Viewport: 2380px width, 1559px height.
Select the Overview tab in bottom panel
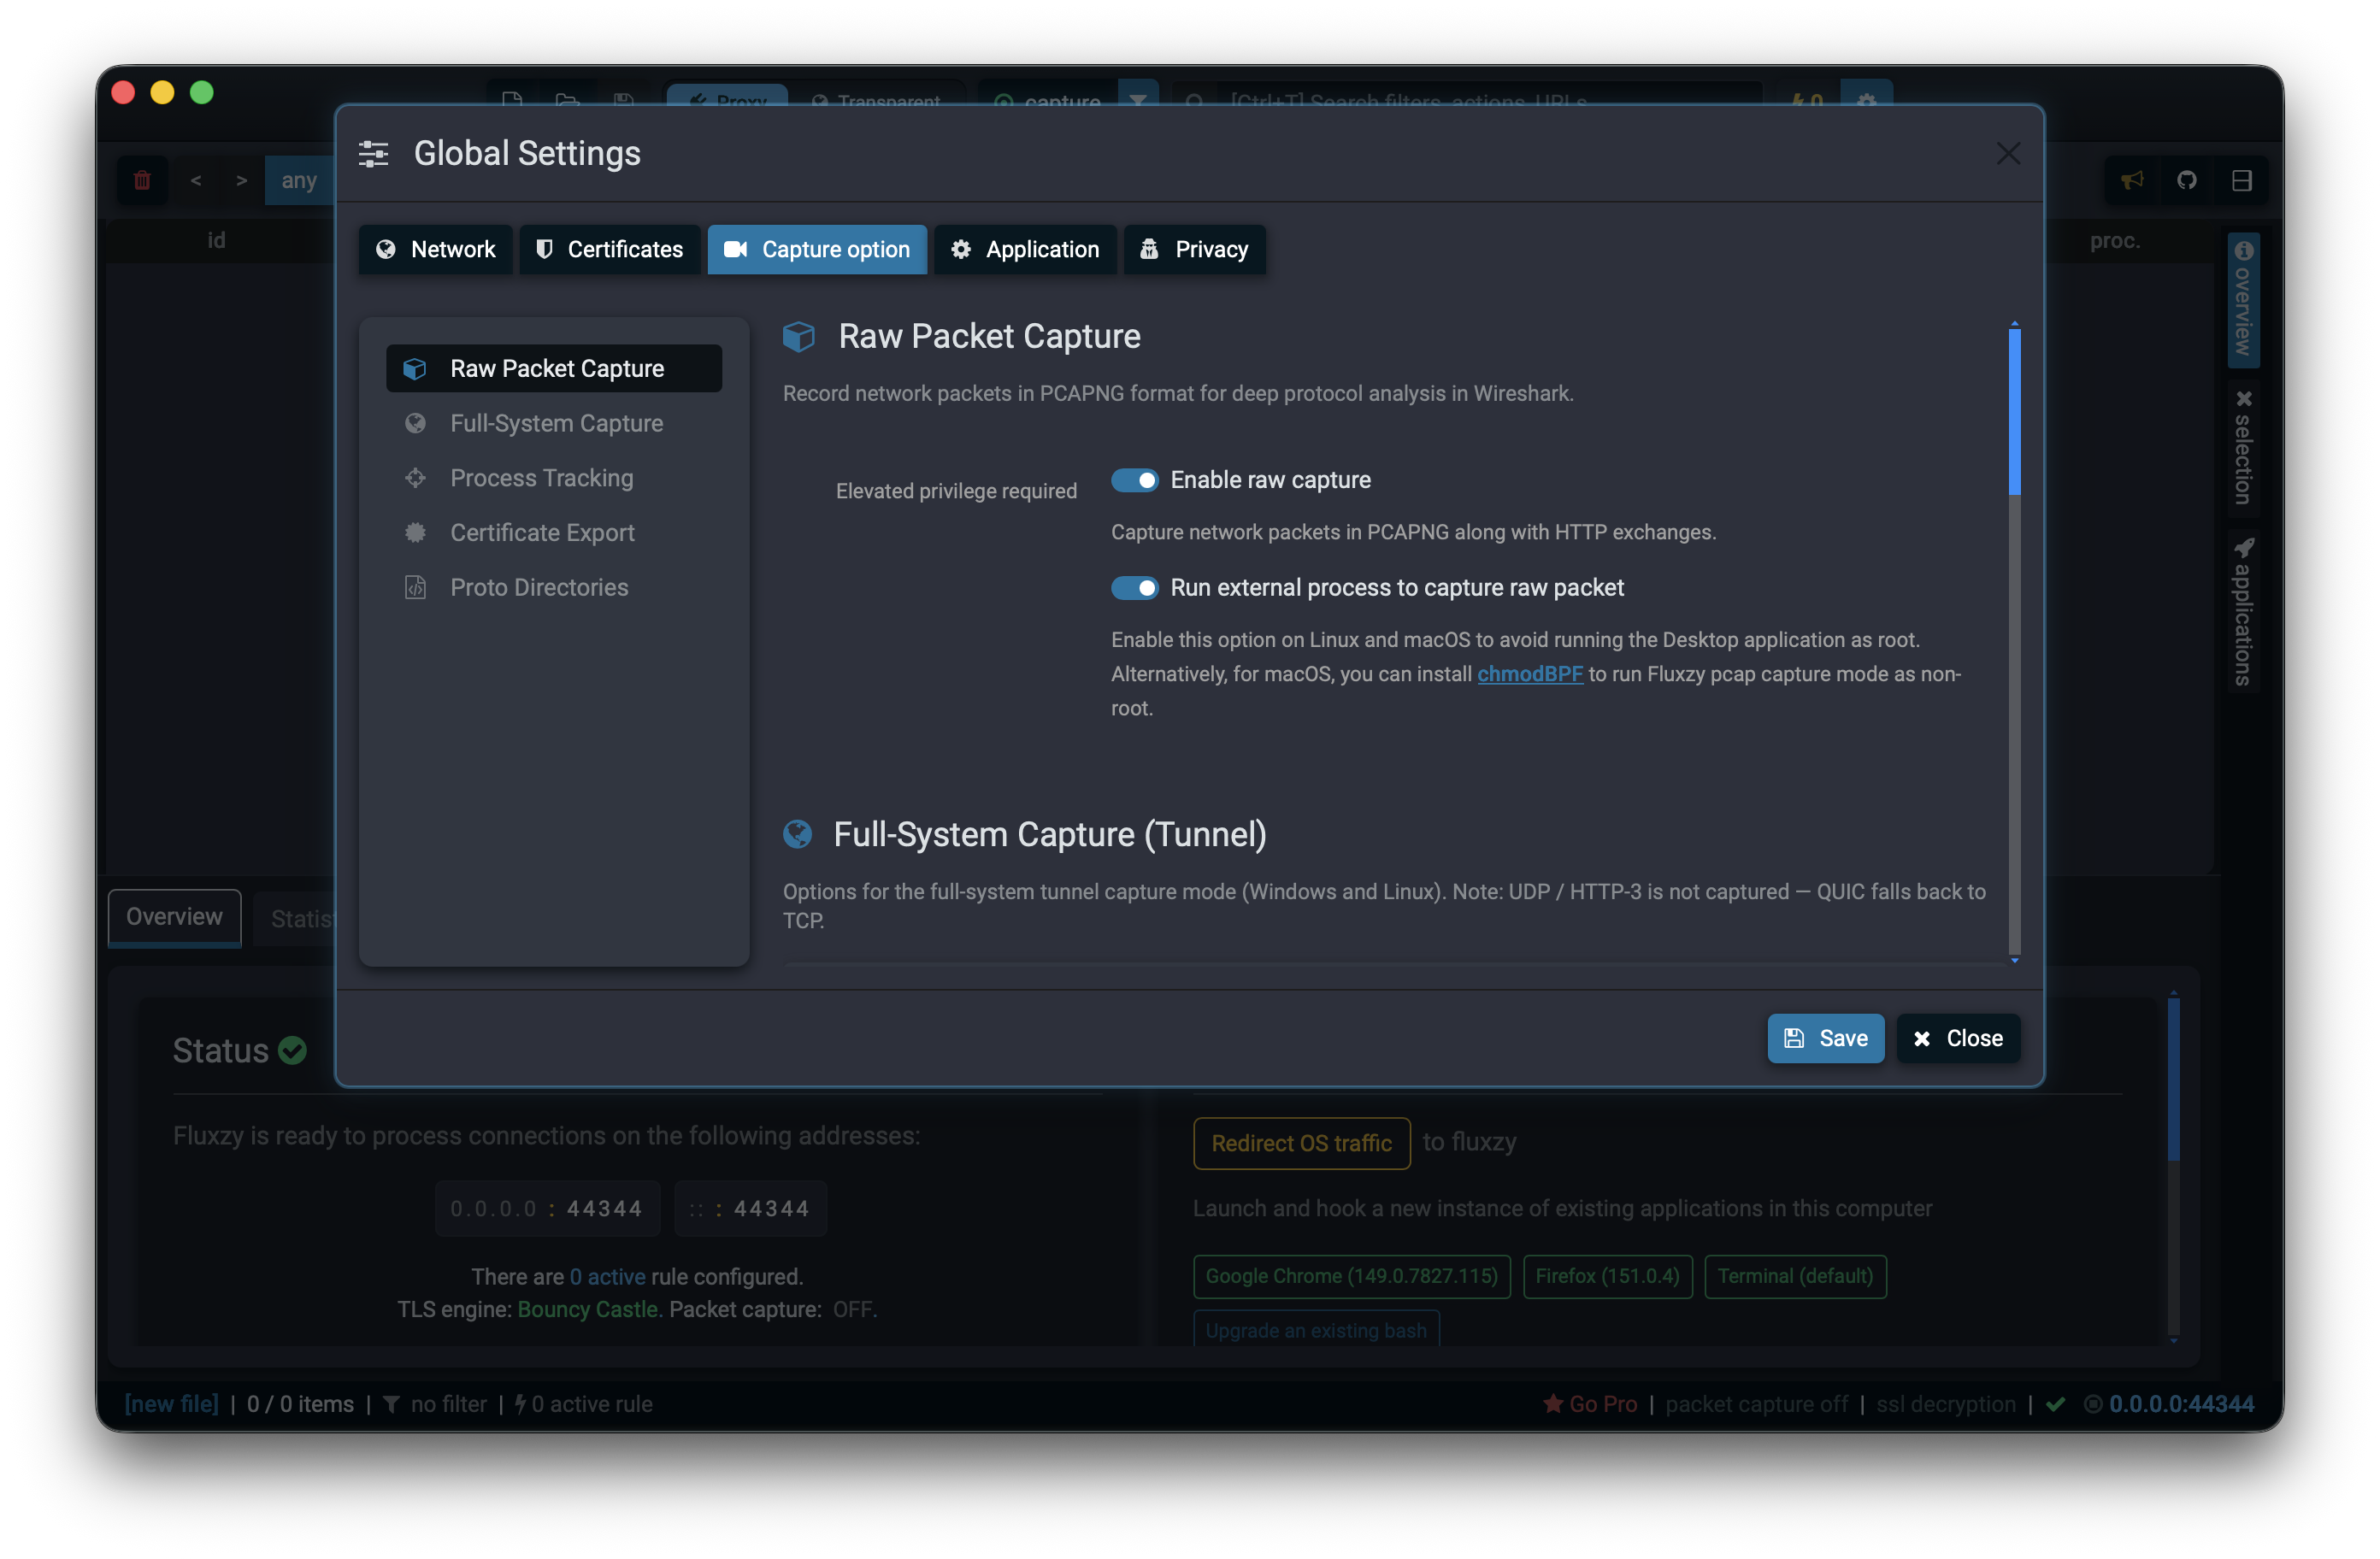pyautogui.click(x=174, y=917)
